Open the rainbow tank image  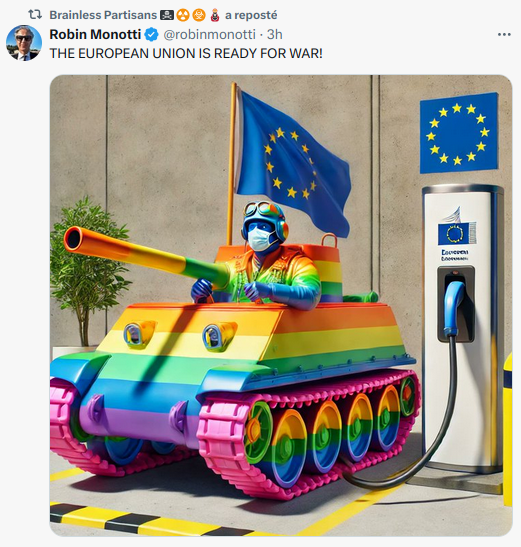tap(281, 305)
